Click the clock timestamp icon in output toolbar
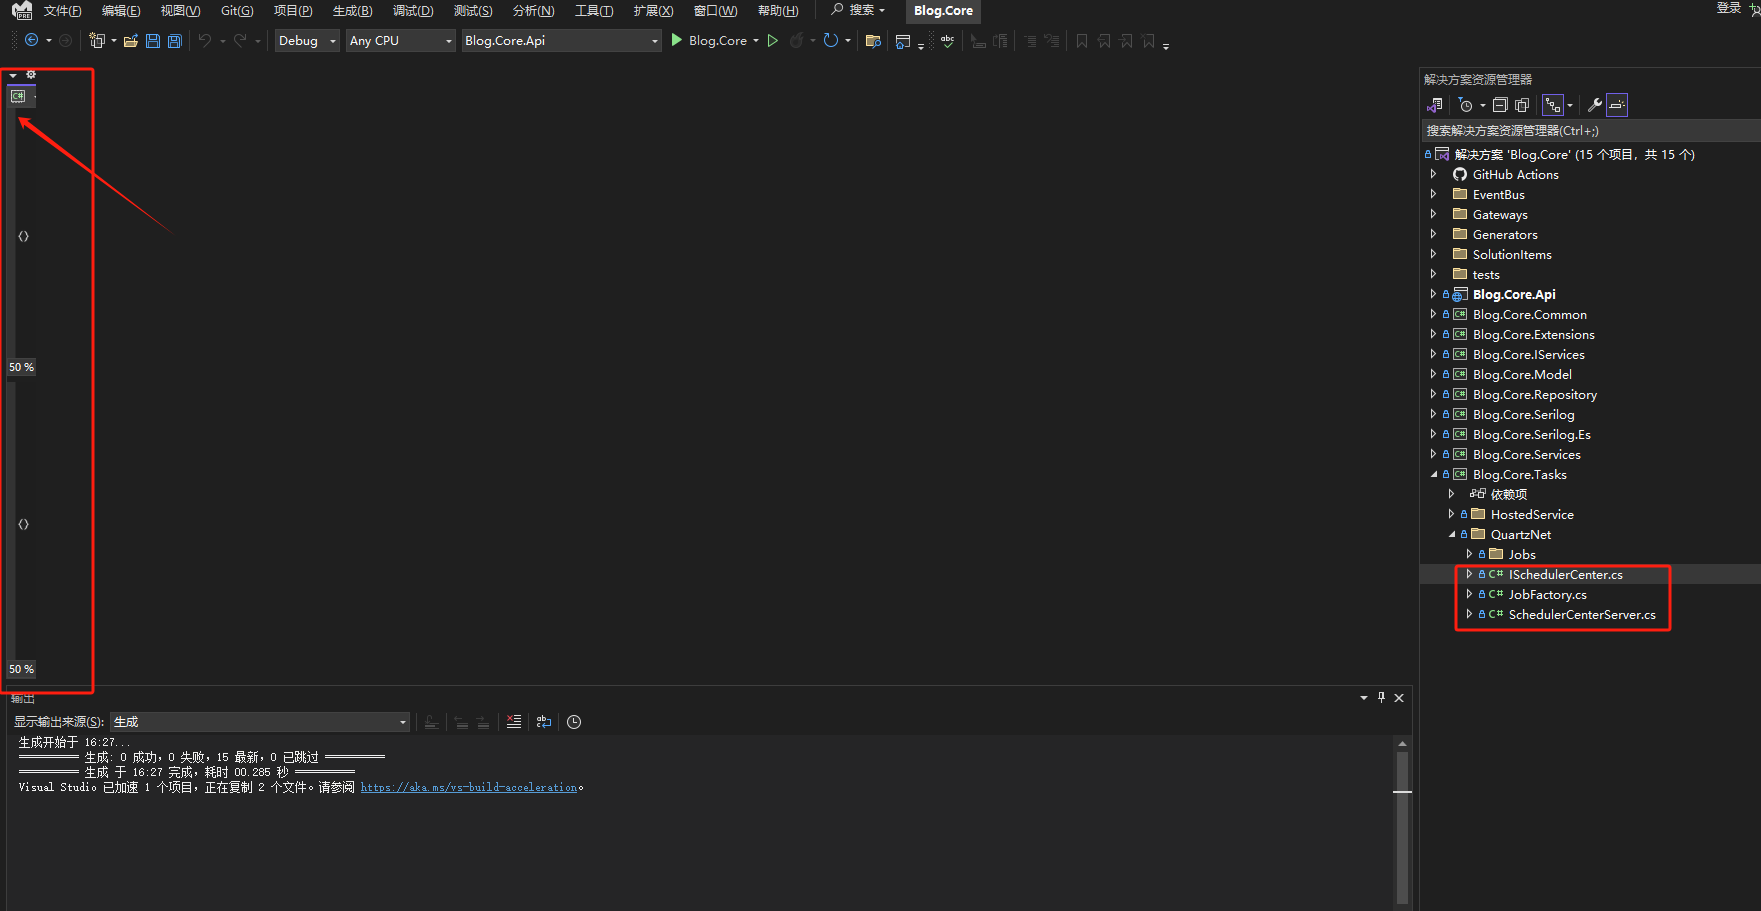 574,722
